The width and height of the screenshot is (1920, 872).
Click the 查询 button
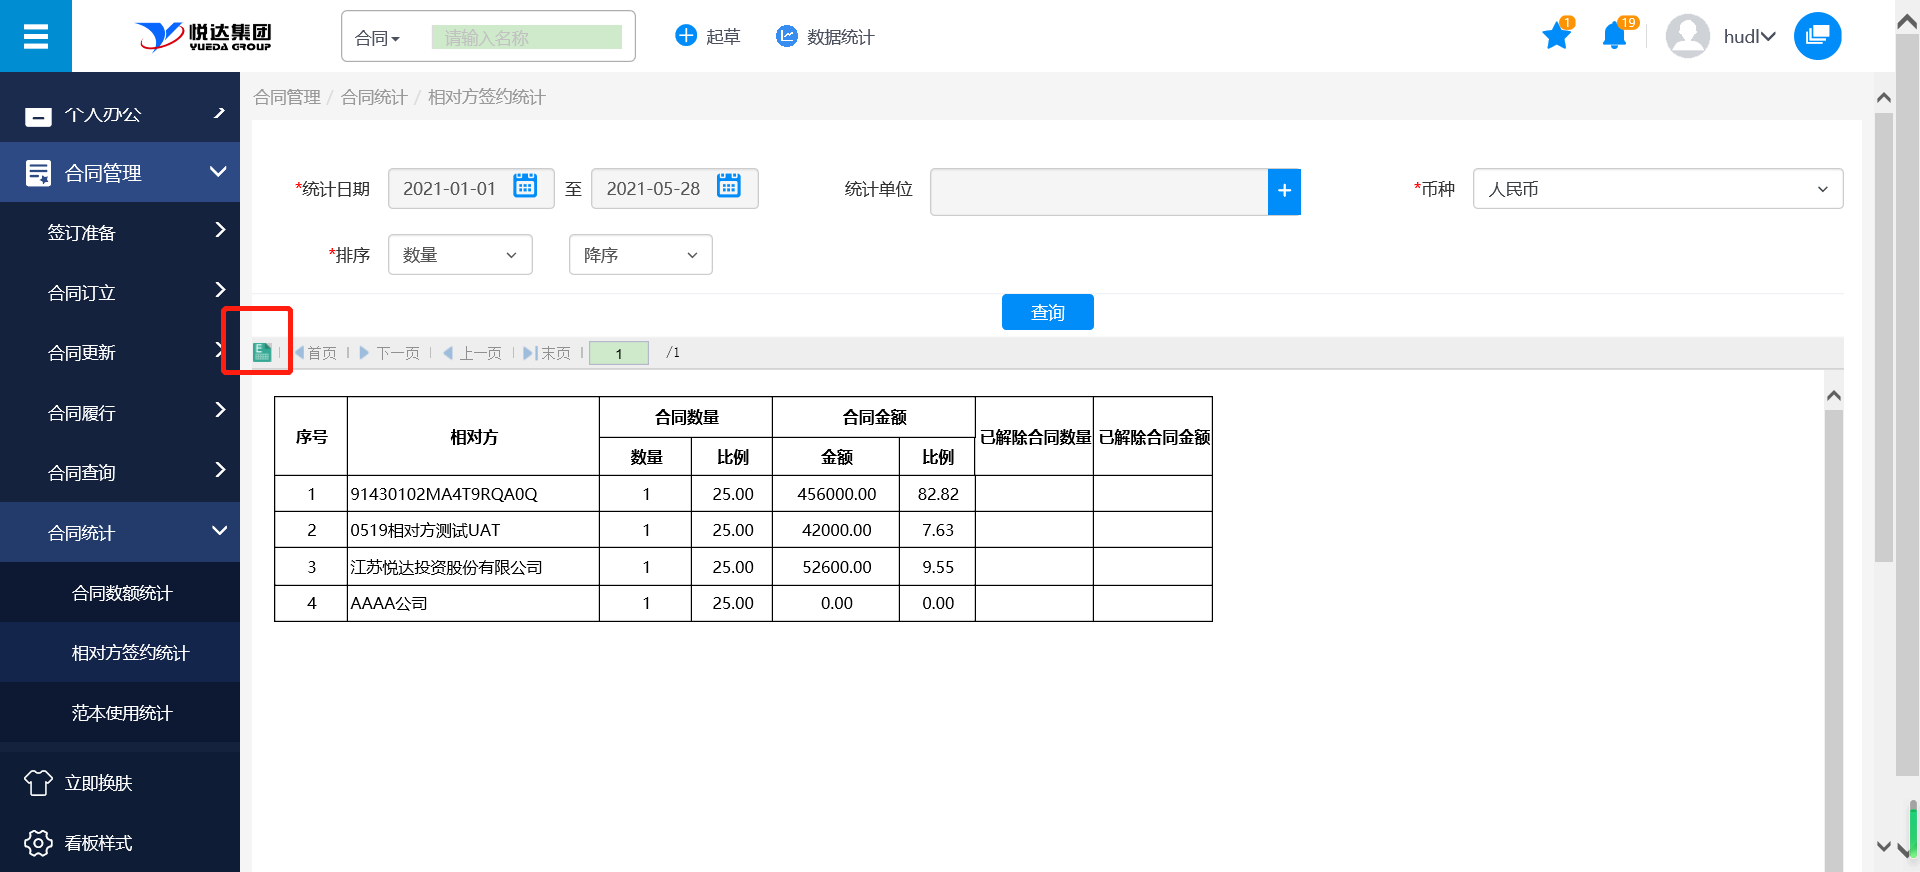tap(1047, 312)
